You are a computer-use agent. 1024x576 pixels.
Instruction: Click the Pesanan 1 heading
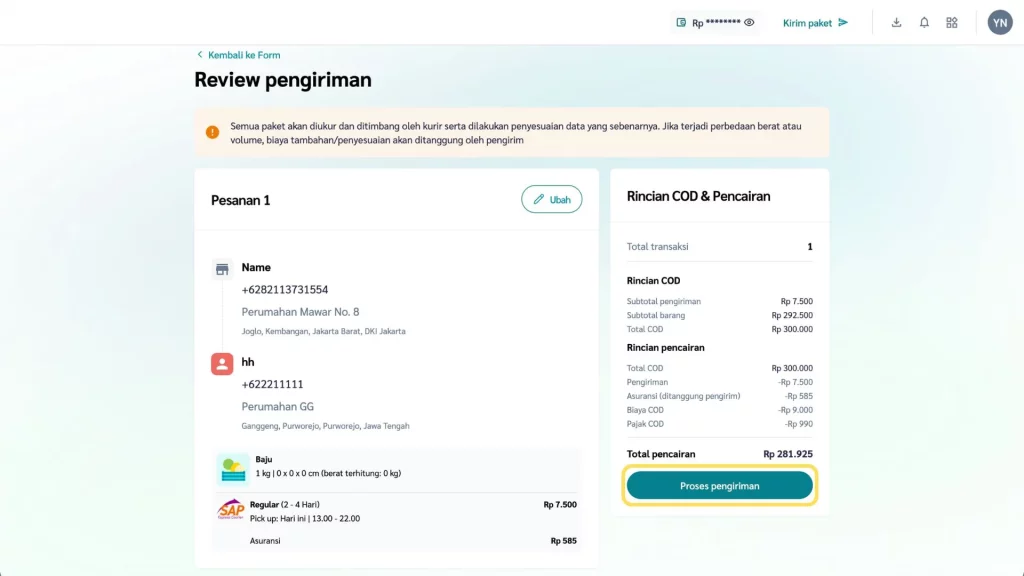coord(240,200)
